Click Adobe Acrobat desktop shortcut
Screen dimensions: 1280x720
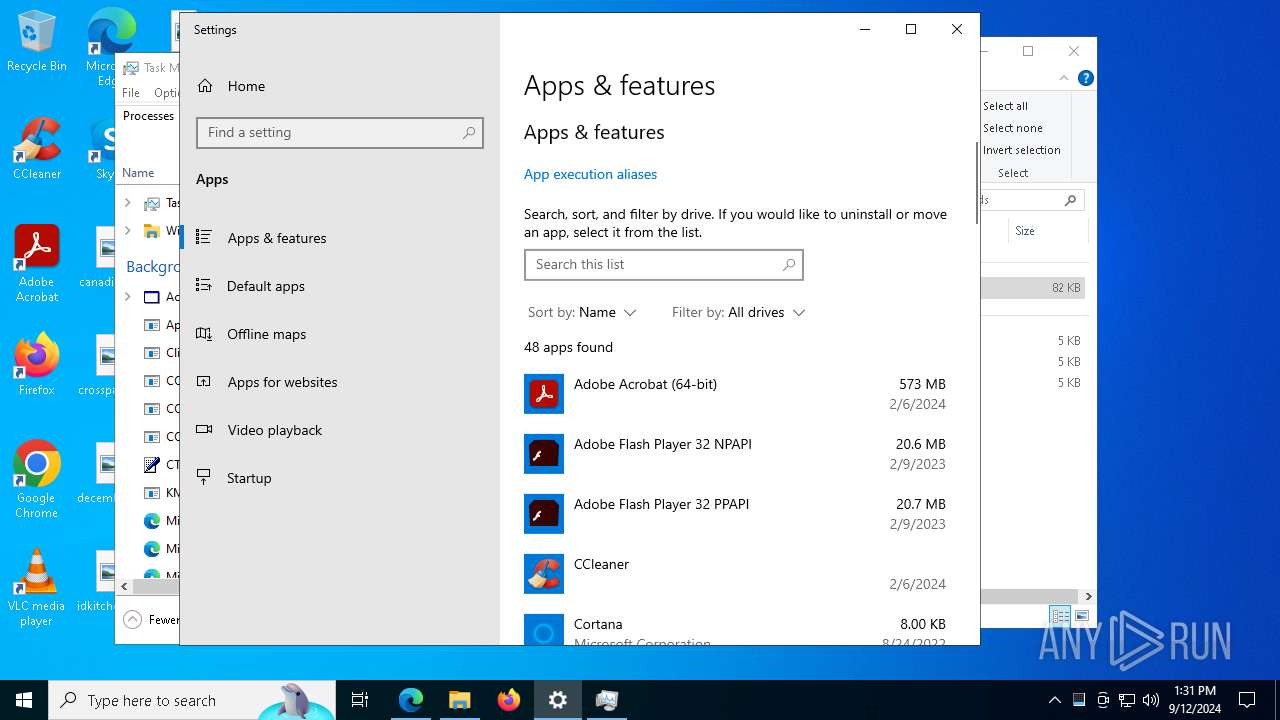pos(37,264)
